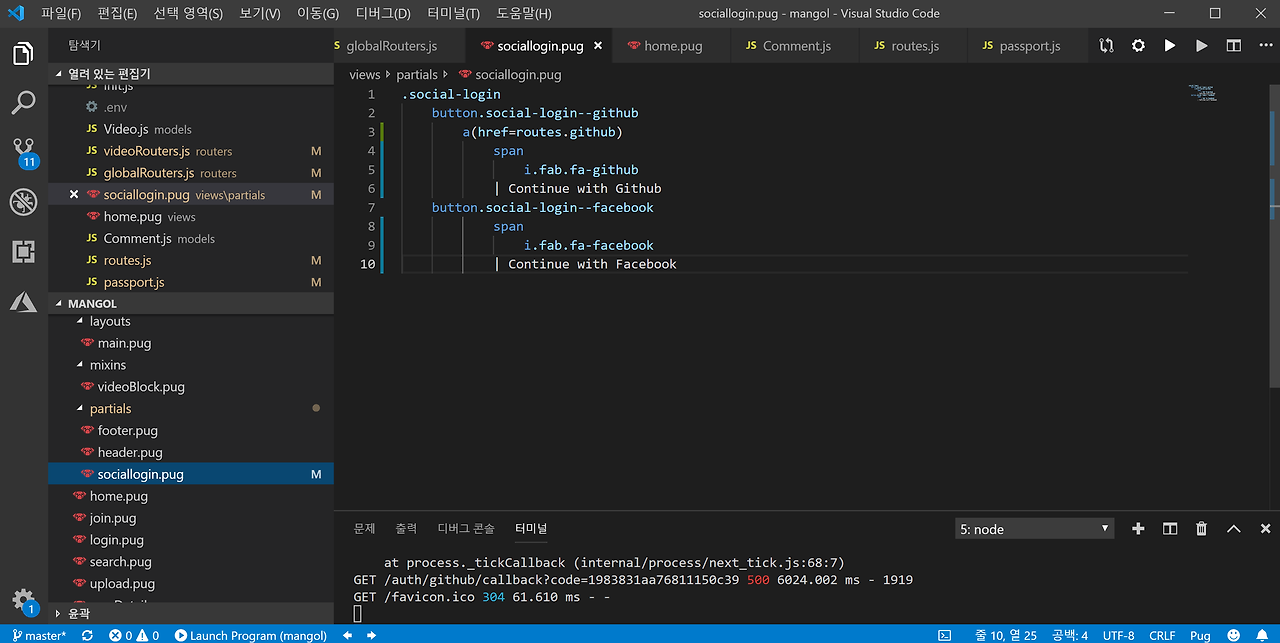Click the minimap code preview
The width and height of the screenshot is (1280, 643).
(1202, 93)
